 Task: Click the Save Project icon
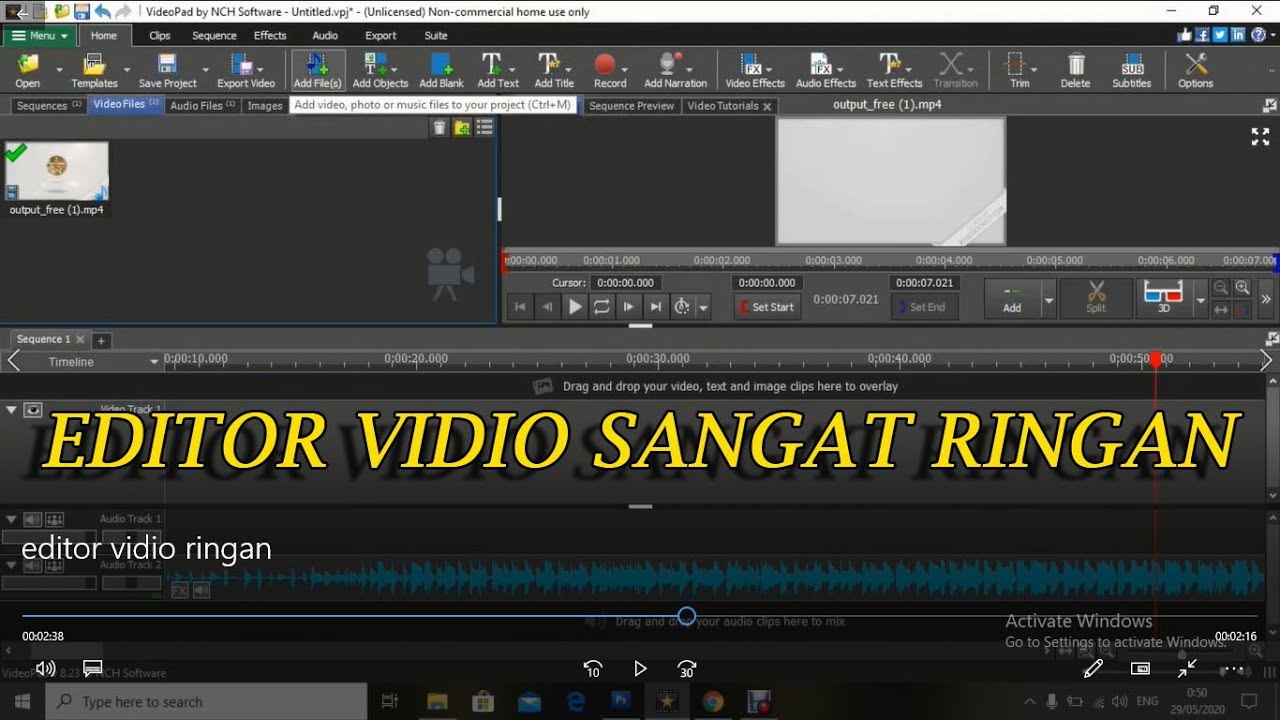pos(167,66)
